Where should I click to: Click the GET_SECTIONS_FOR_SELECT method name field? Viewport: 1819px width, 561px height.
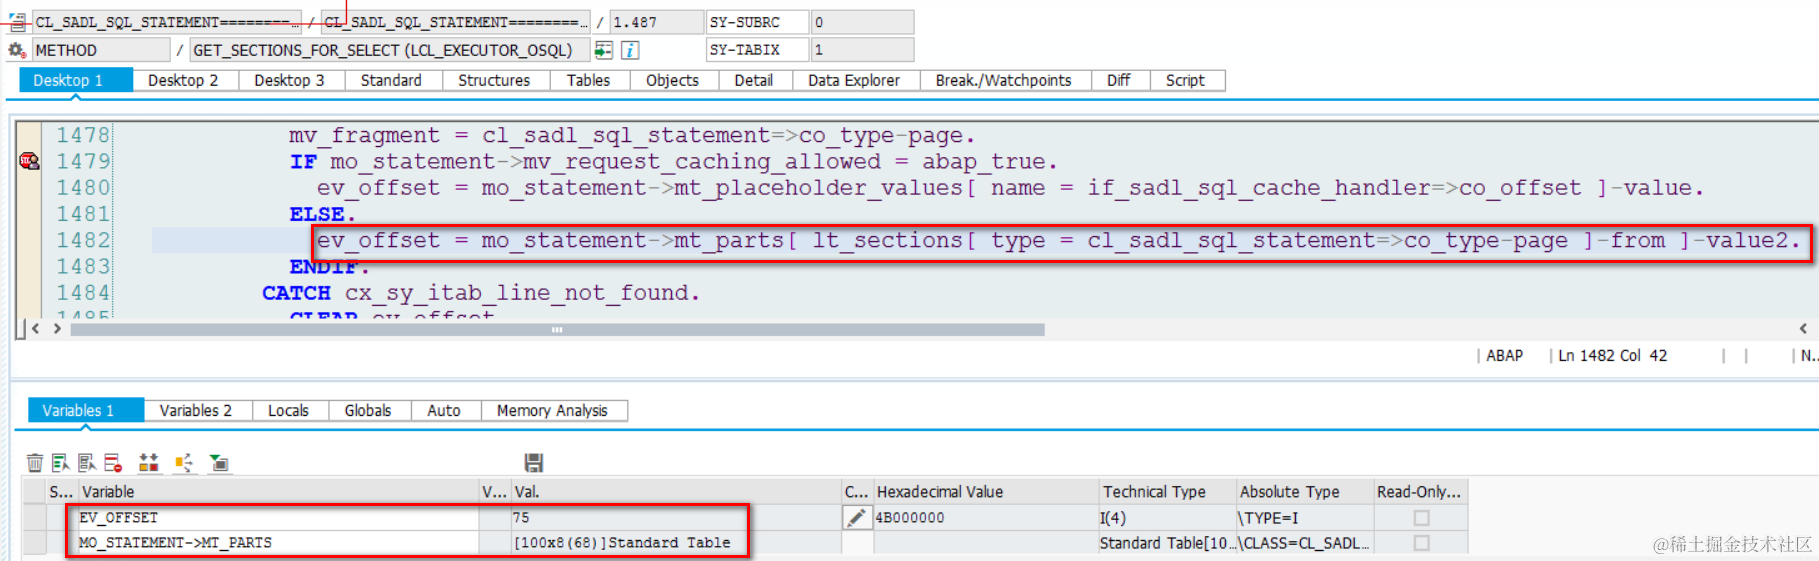coord(389,50)
